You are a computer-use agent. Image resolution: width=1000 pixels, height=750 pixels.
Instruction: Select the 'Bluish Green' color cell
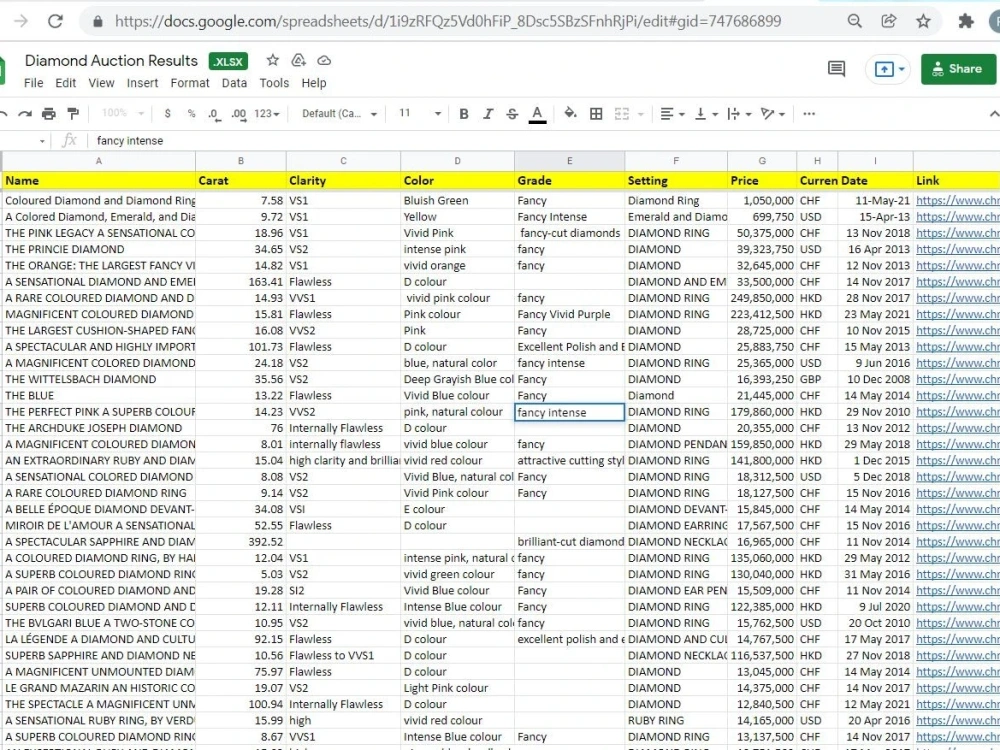coord(457,200)
